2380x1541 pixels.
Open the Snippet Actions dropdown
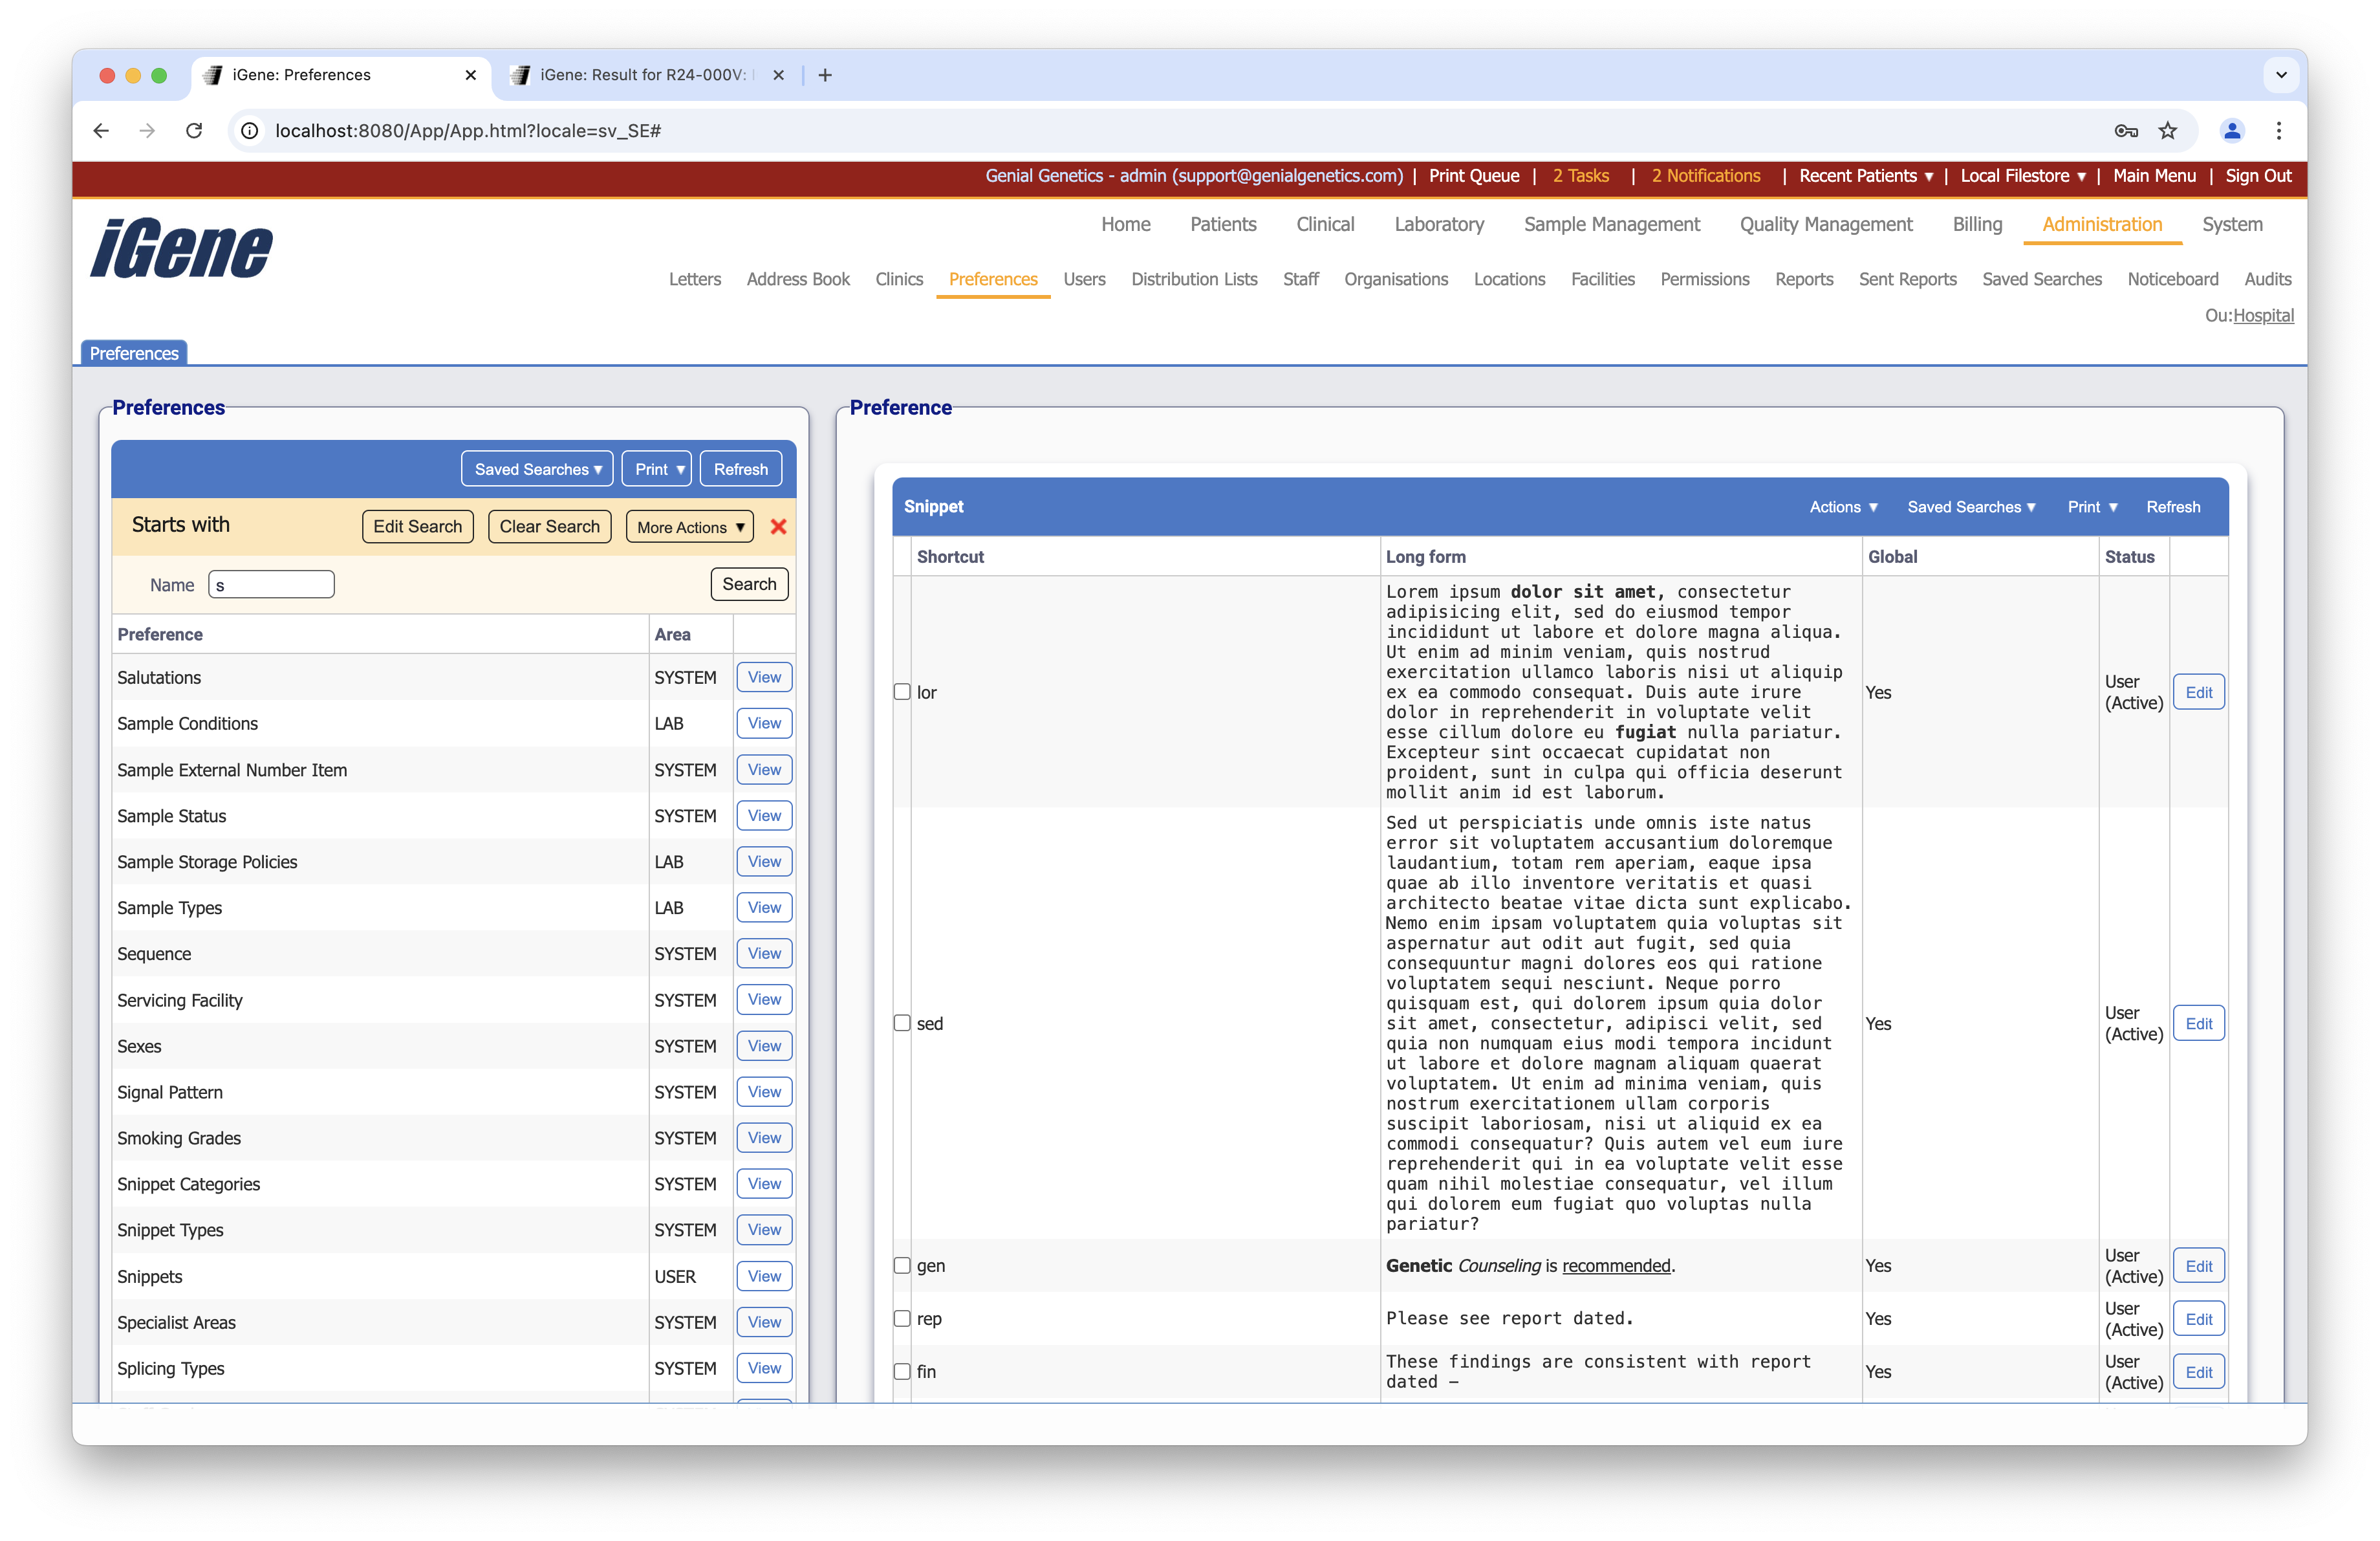(x=1843, y=507)
